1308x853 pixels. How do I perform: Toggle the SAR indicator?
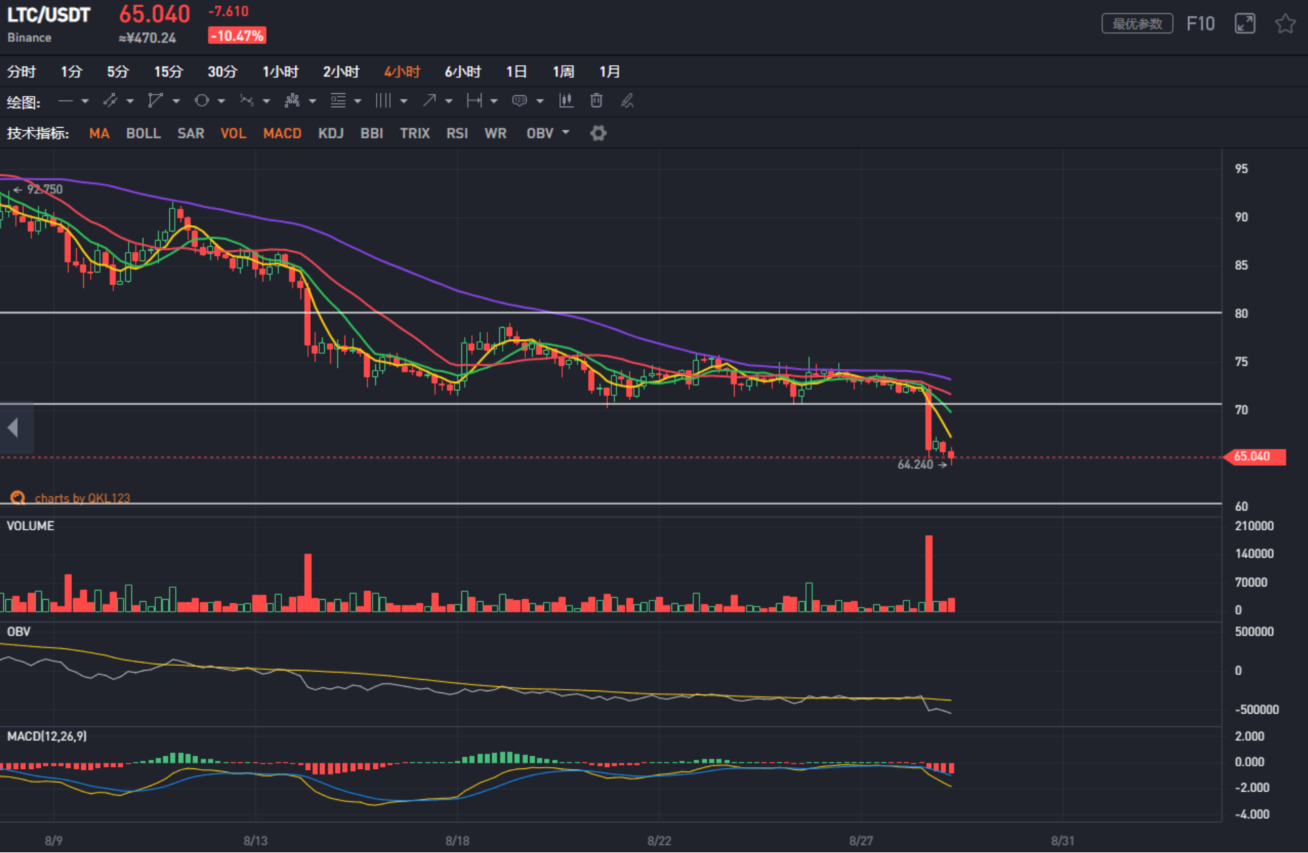point(191,133)
